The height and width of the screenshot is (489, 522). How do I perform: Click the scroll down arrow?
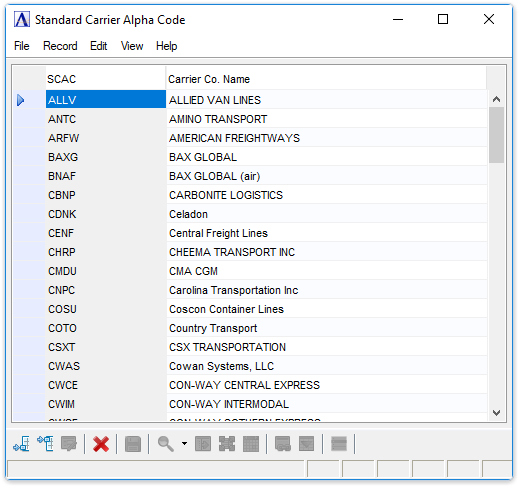pos(496,413)
